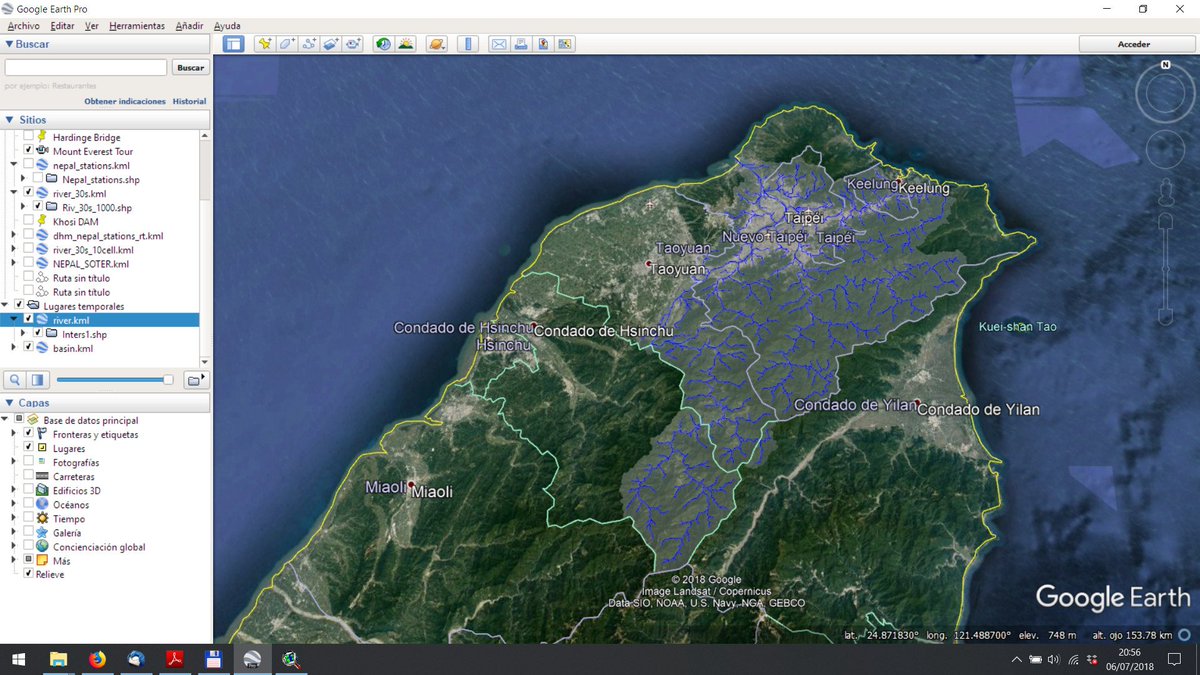Expand the Inters1.shp folder
Image resolution: width=1200 pixels, height=675 pixels.
[23, 333]
